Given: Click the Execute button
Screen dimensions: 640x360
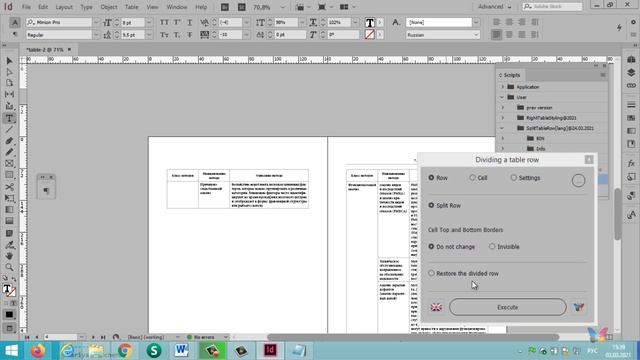Looking at the screenshot, I should pyautogui.click(x=507, y=307).
